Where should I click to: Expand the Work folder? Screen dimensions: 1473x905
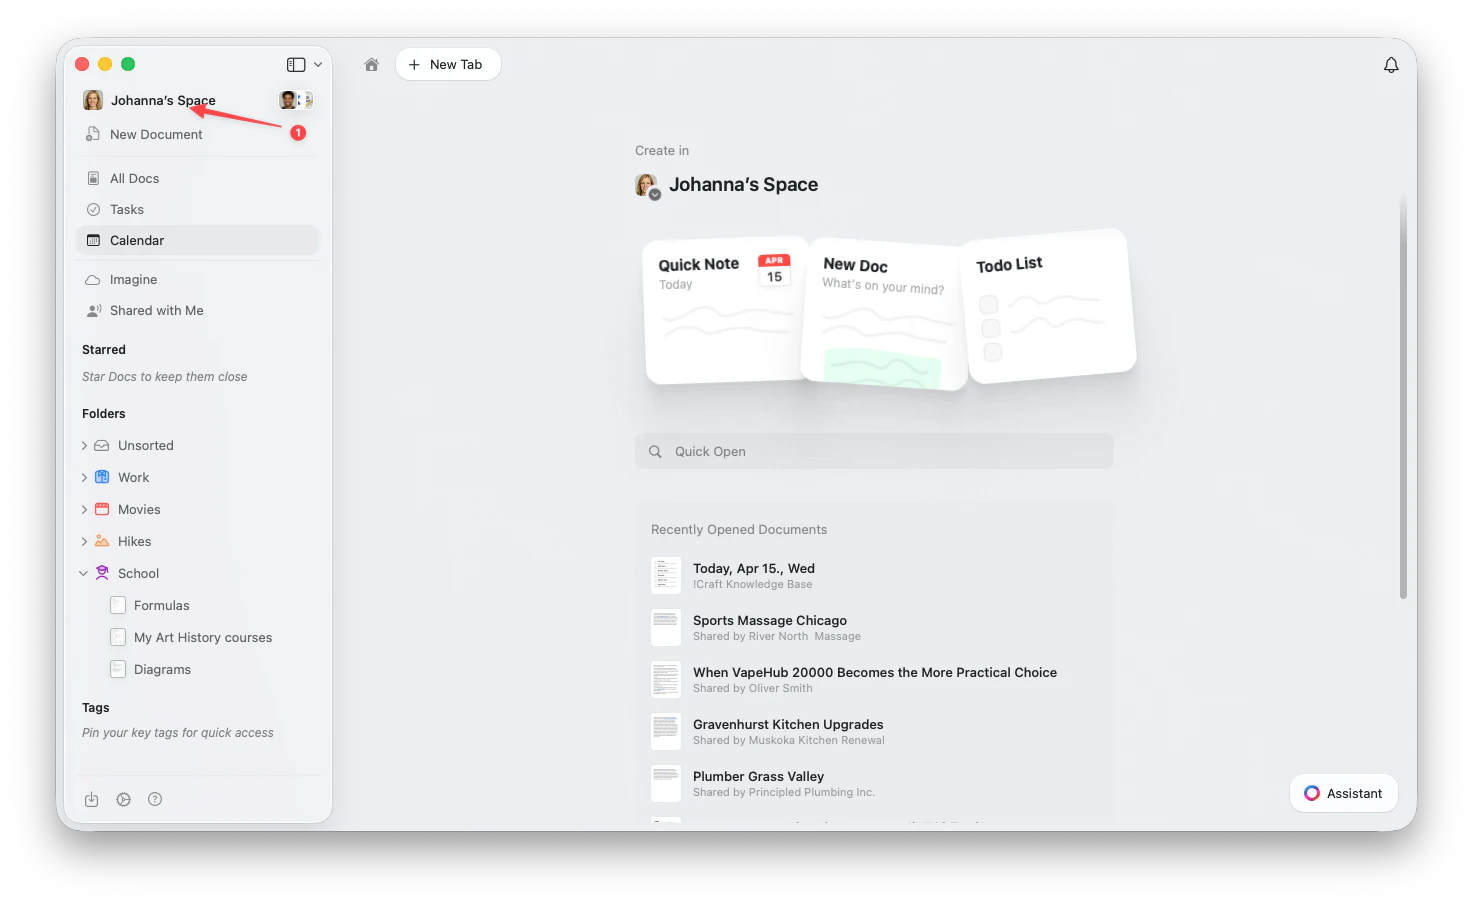(x=84, y=477)
